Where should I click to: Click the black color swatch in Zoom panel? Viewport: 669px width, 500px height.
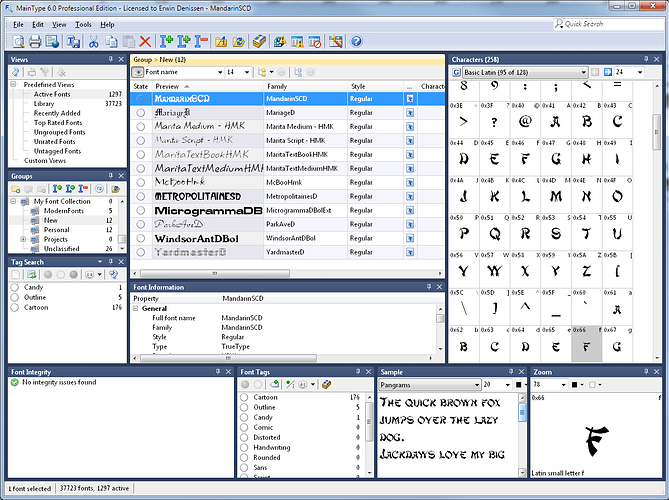tap(574, 384)
